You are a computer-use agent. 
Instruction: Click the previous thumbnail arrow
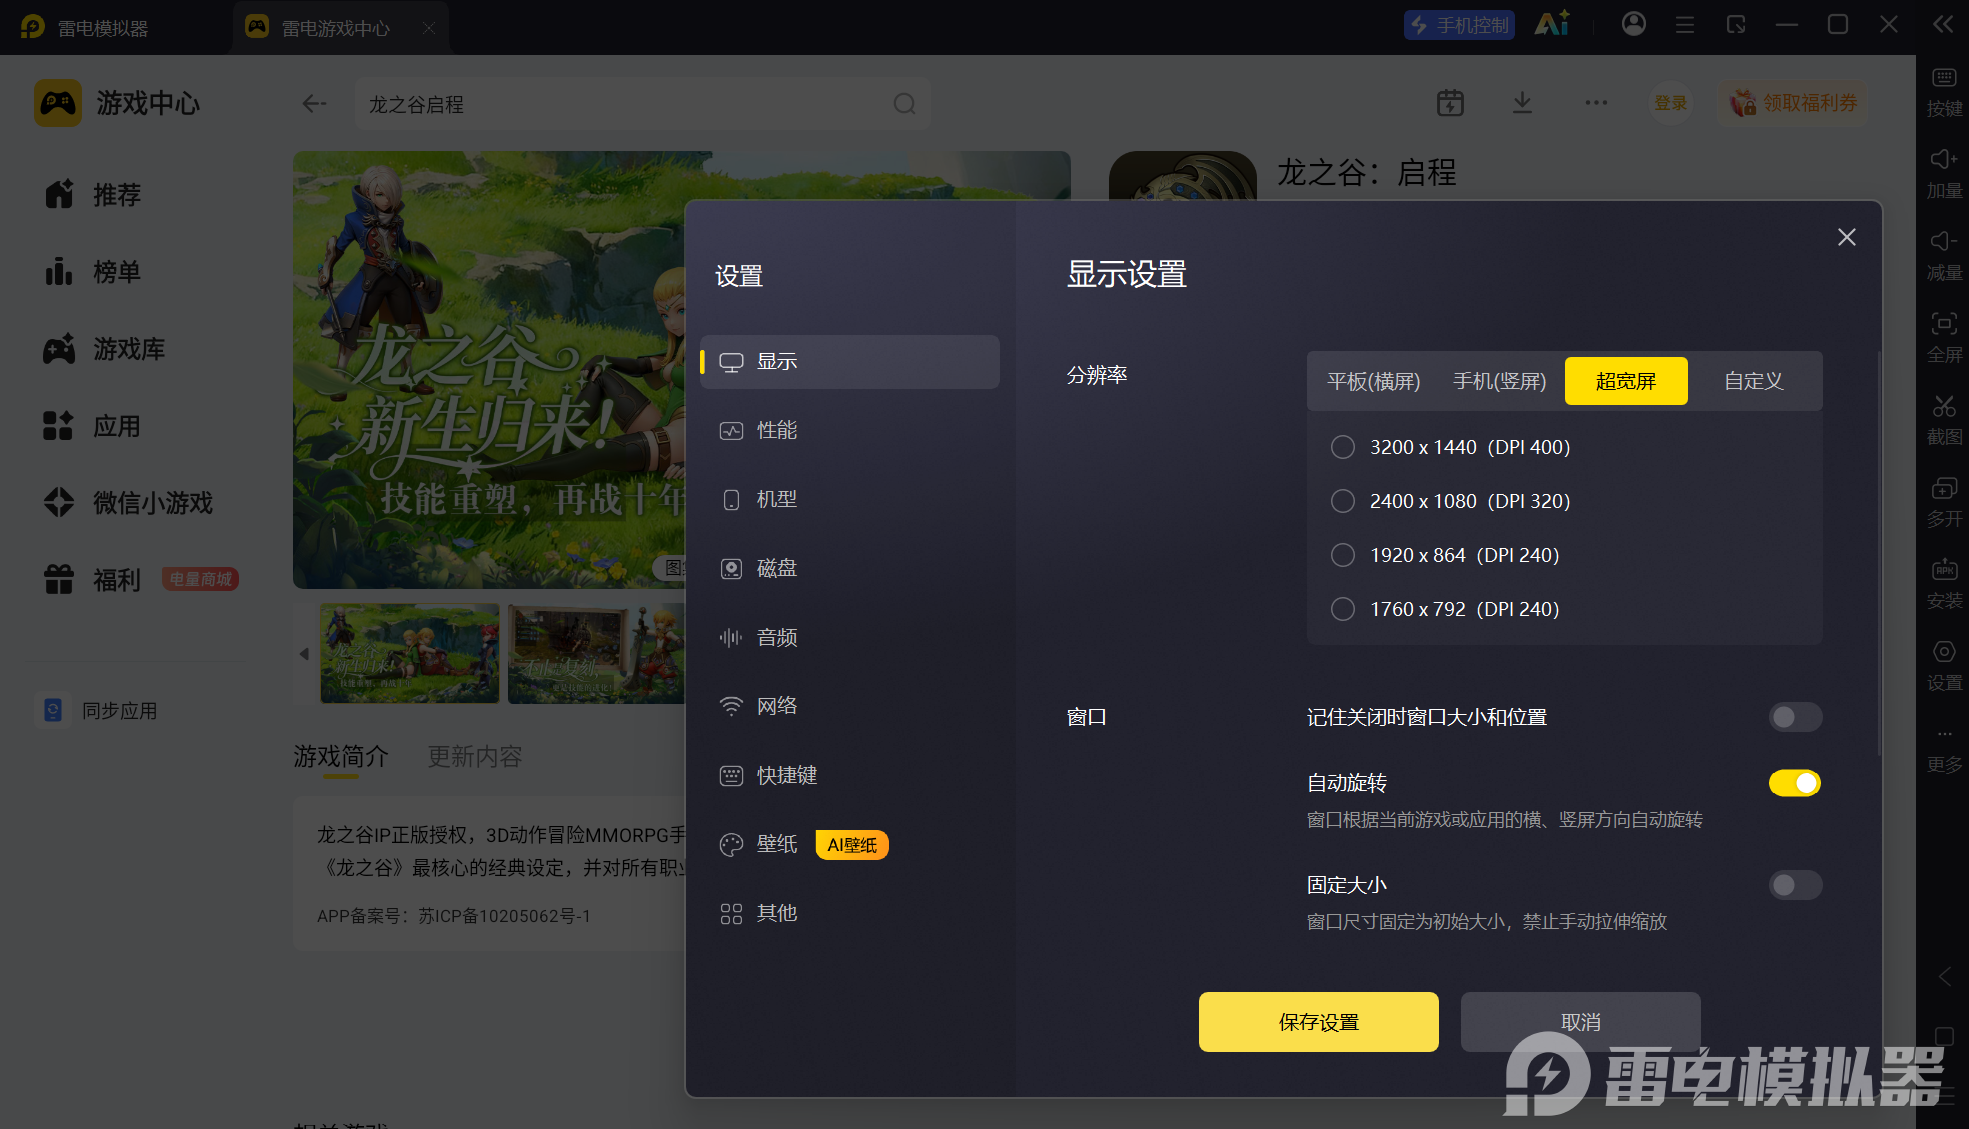[x=304, y=654]
